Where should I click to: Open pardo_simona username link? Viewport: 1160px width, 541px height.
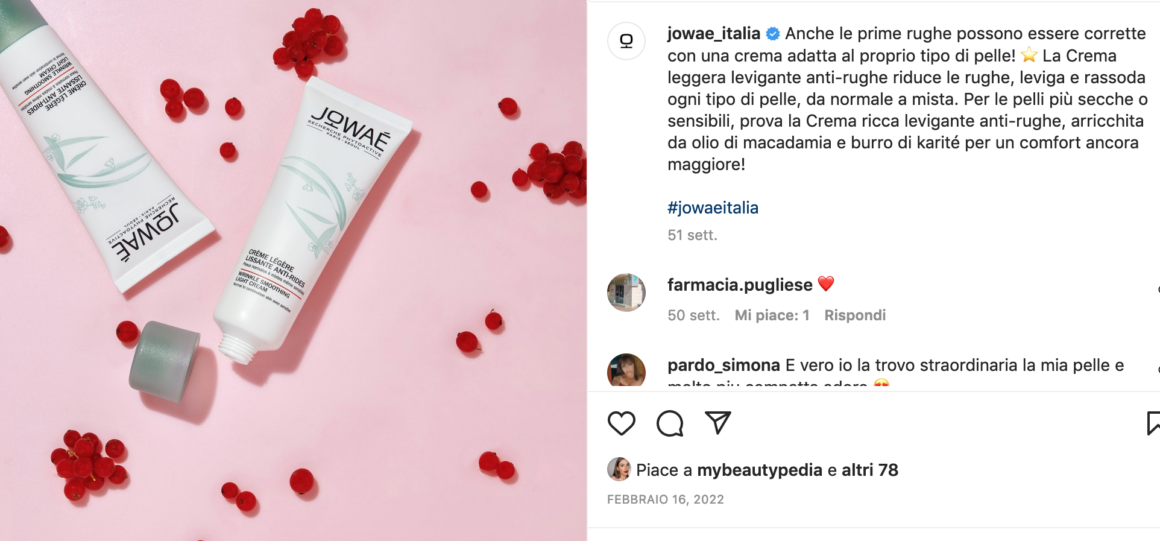pyautogui.click(x=724, y=366)
